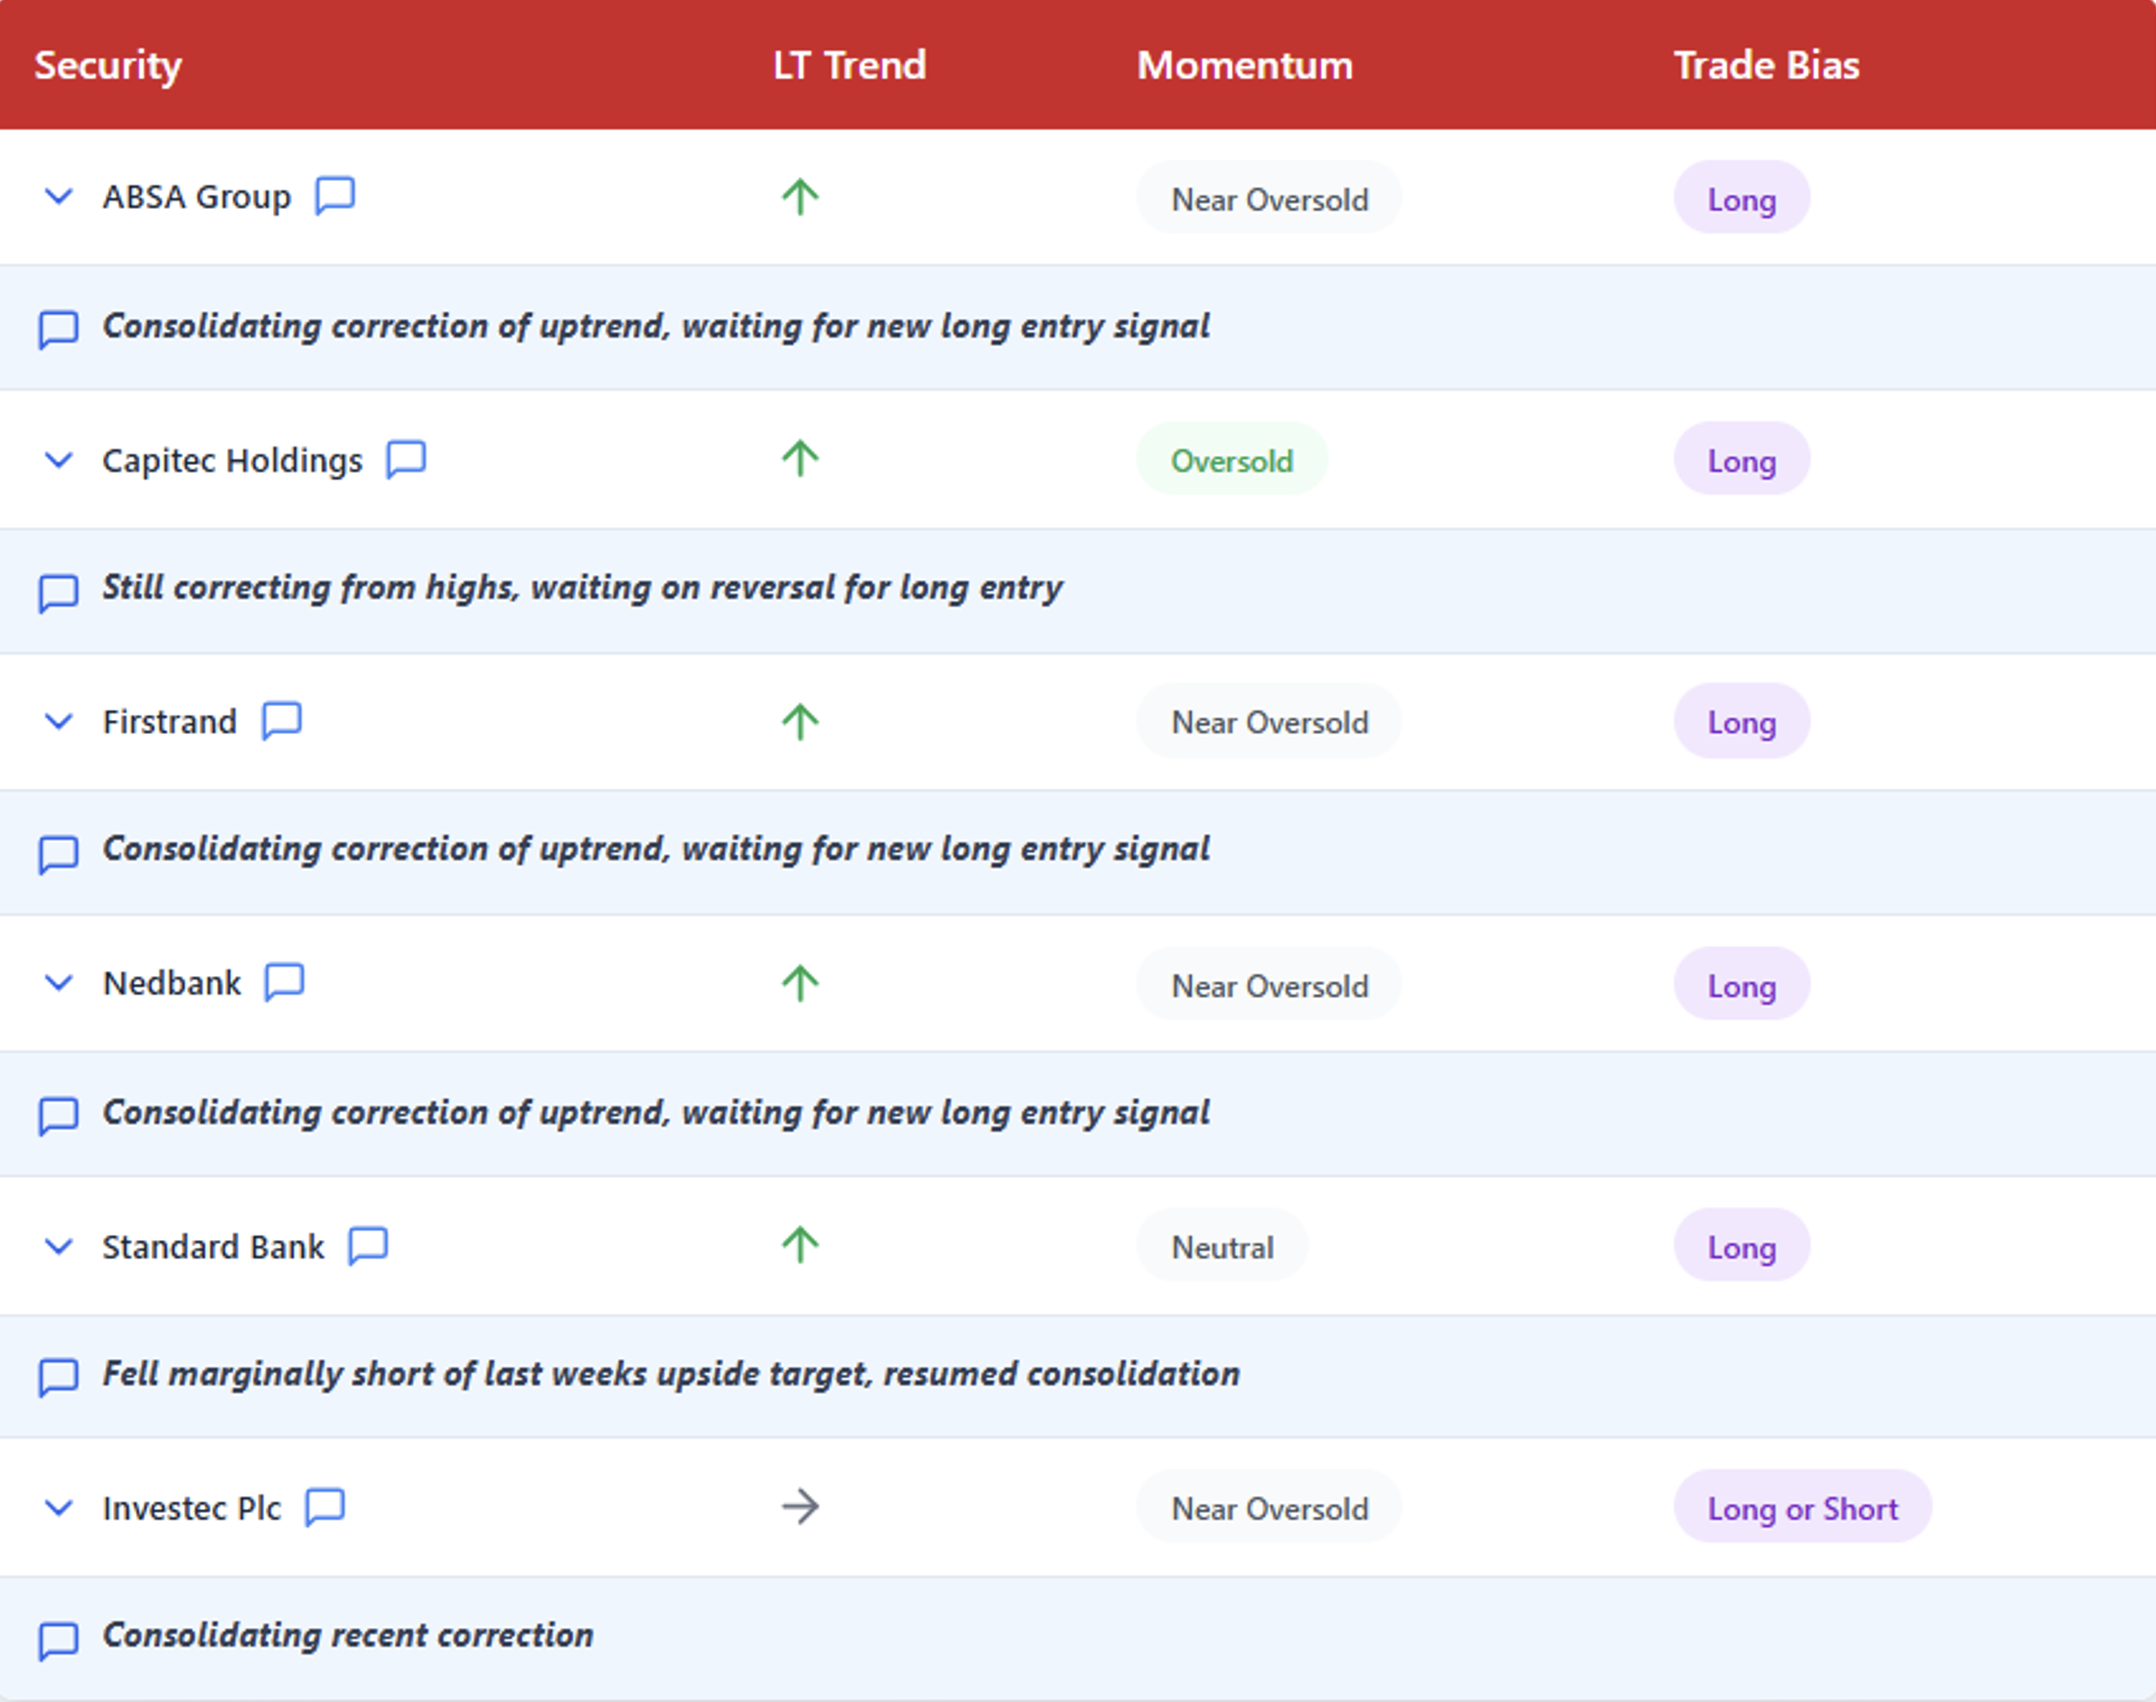Collapse Investec Plc row chevron
The height and width of the screenshot is (1702, 2156).
(x=59, y=1507)
